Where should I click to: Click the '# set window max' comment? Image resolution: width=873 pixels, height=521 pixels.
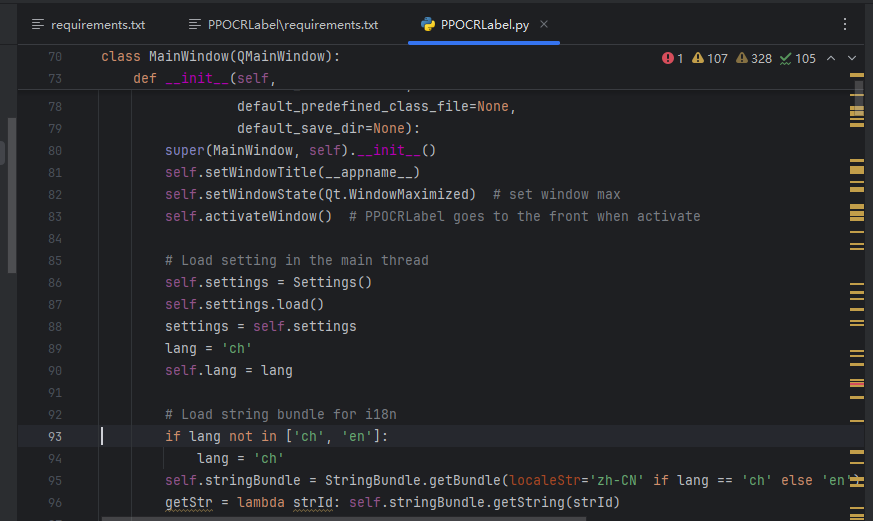tap(557, 194)
